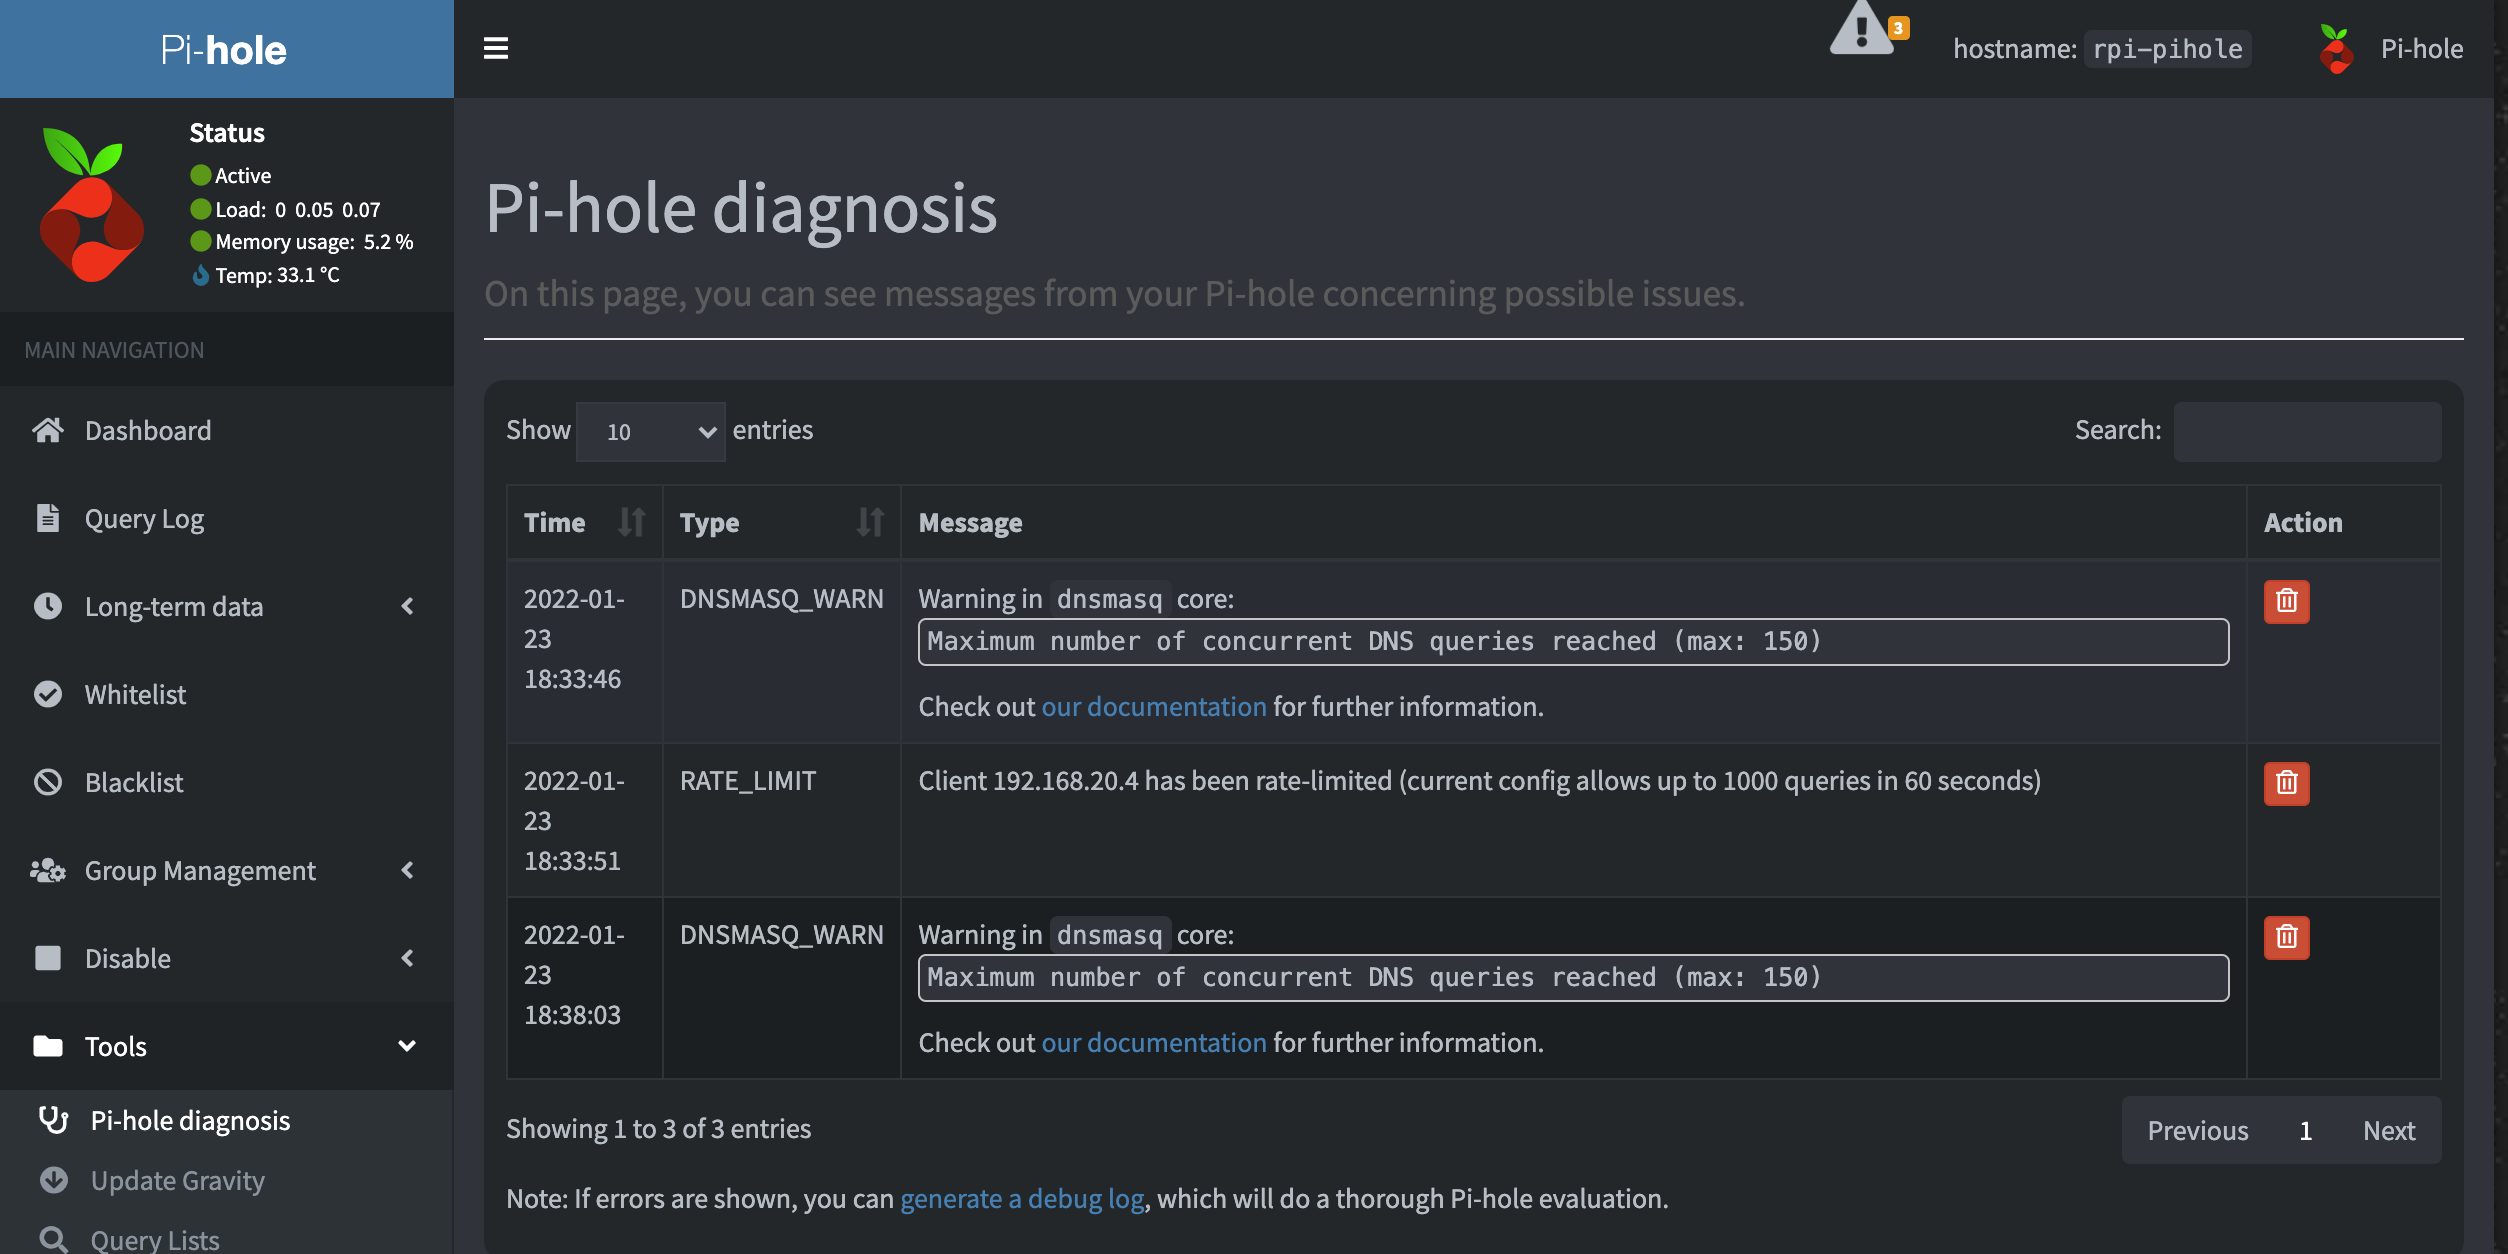Collapse the Tools submenu chevron
The width and height of the screenshot is (2508, 1254).
[x=407, y=1046]
